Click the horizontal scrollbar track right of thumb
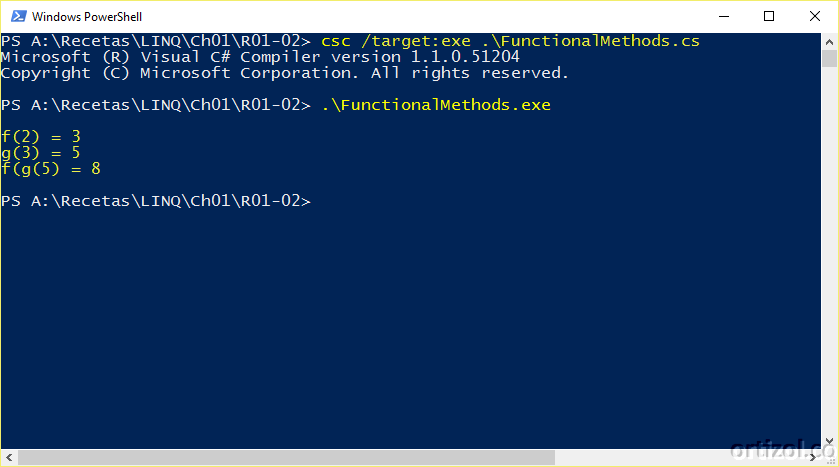The image size is (839, 467). [680, 457]
